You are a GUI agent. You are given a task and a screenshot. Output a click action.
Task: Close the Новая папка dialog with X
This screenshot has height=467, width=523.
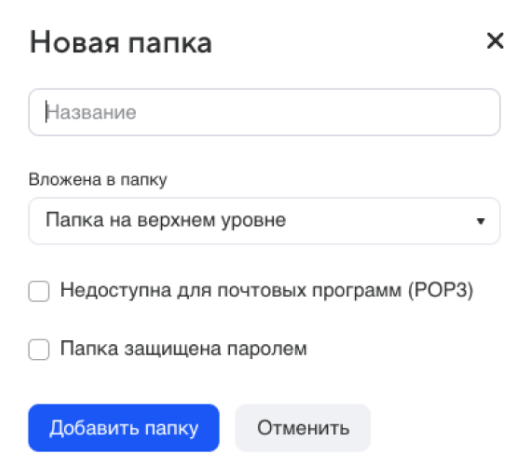pyautogui.click(x=495, y=41)
